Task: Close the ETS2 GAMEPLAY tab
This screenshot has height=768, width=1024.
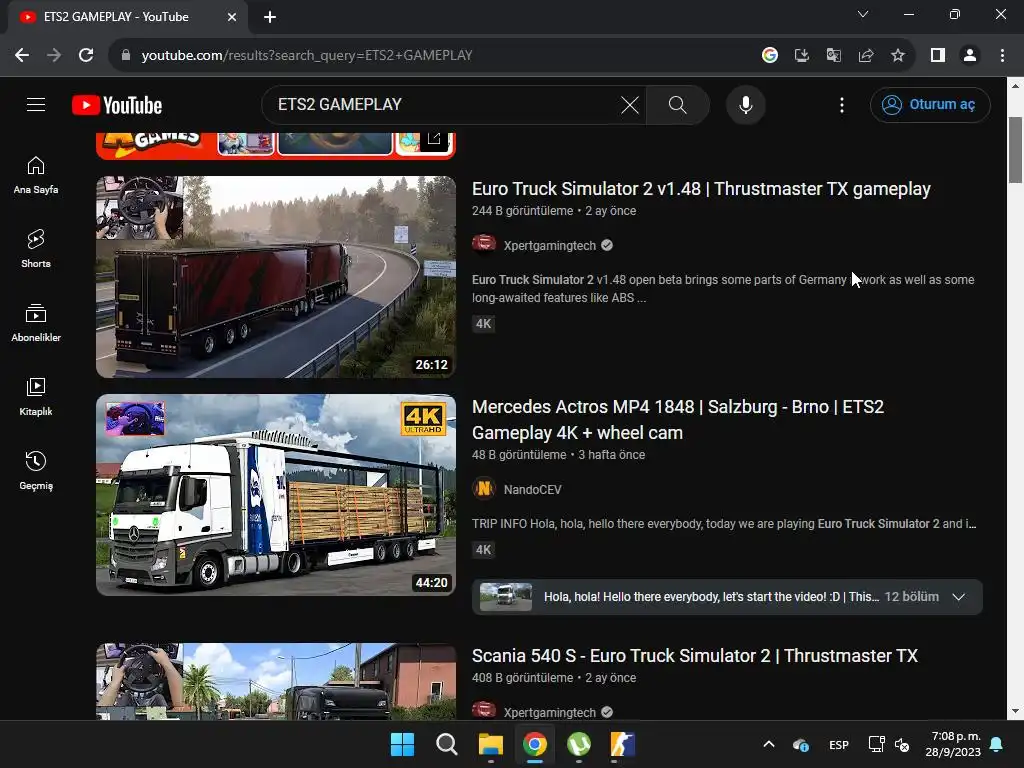Action: [232, 17]
